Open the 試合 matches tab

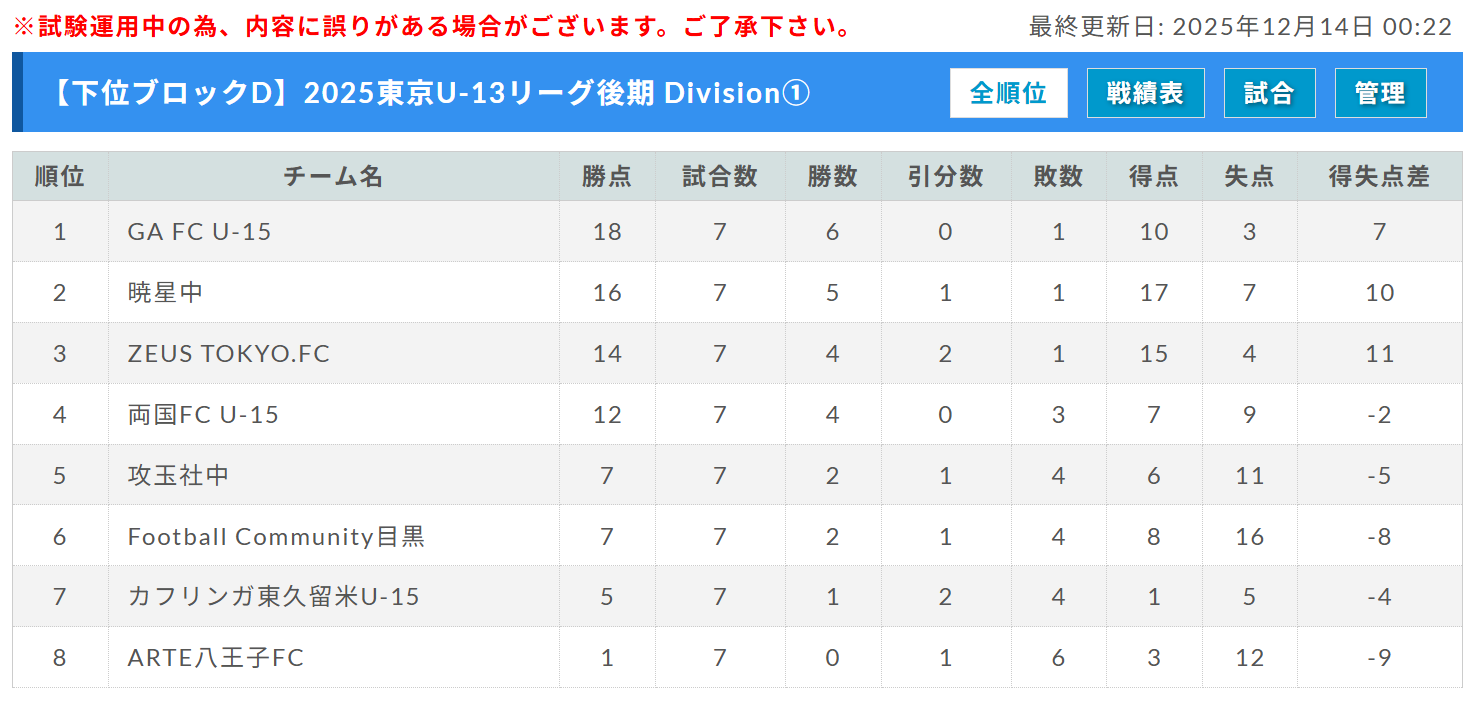click(x=1269, y=93)
